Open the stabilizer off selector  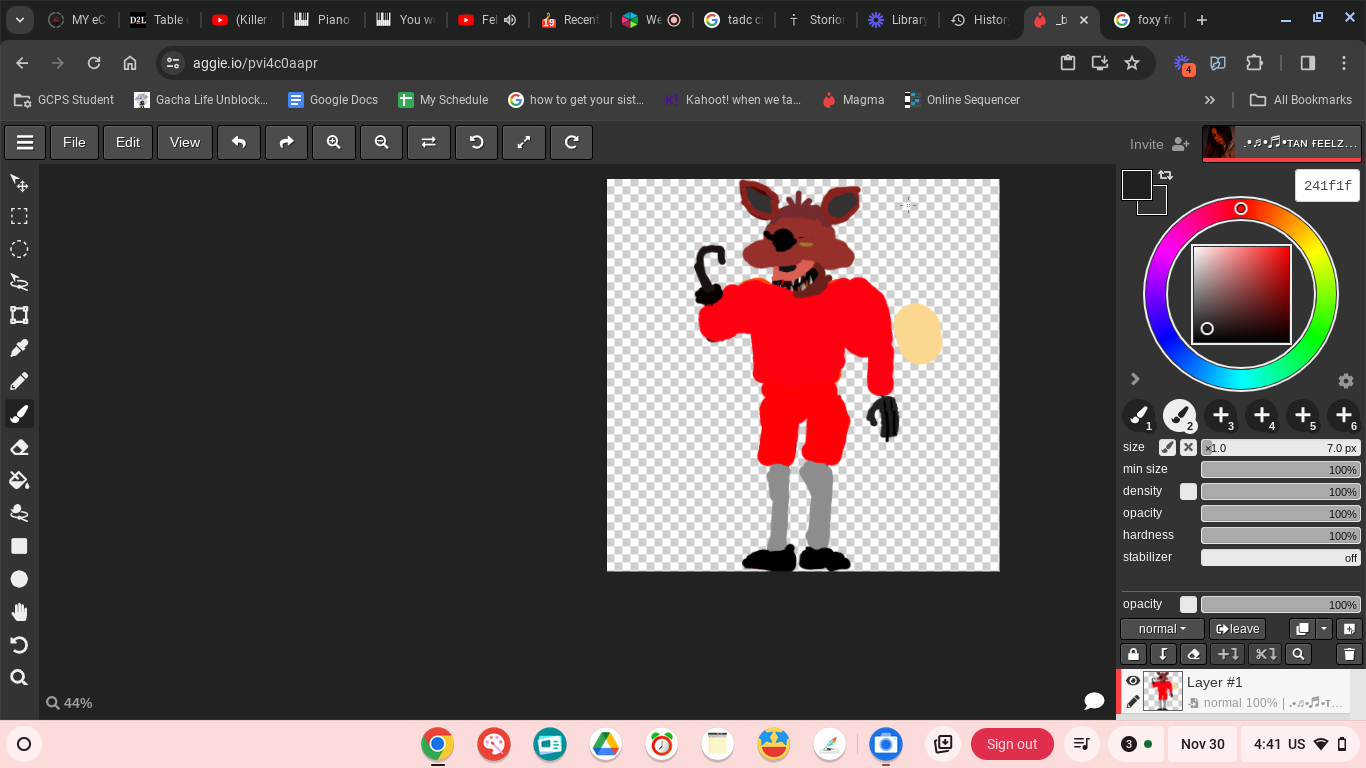pos(1281,558)
